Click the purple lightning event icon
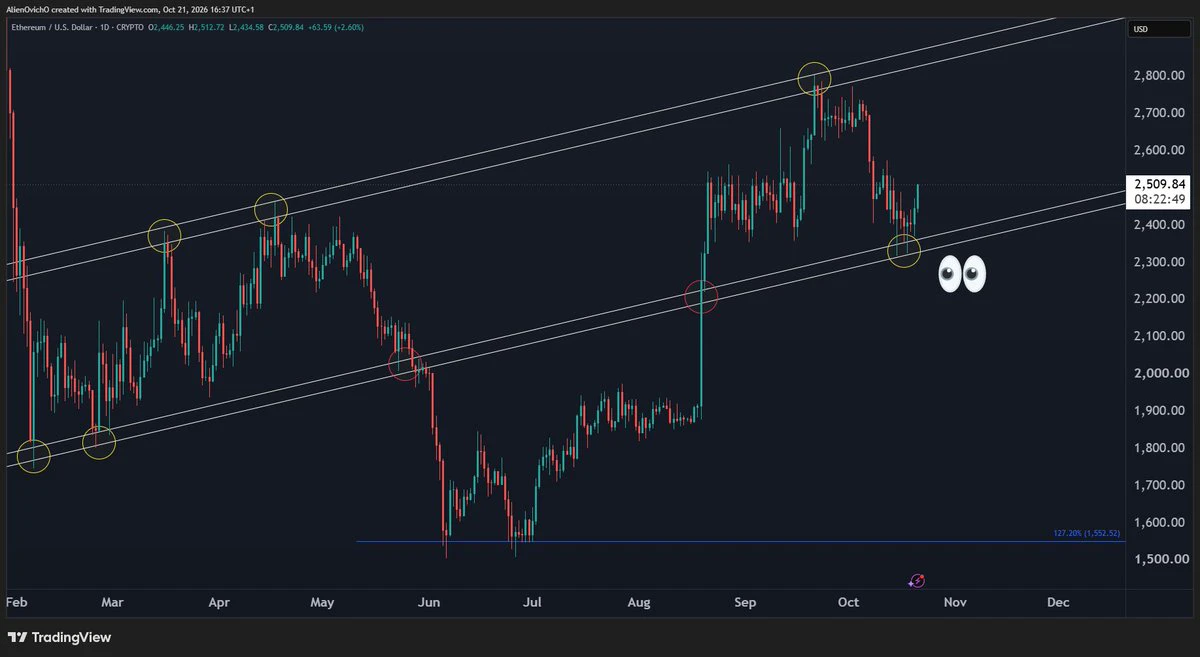The width and height of the screenshot is (1200, 657). [x=917, y=580]
